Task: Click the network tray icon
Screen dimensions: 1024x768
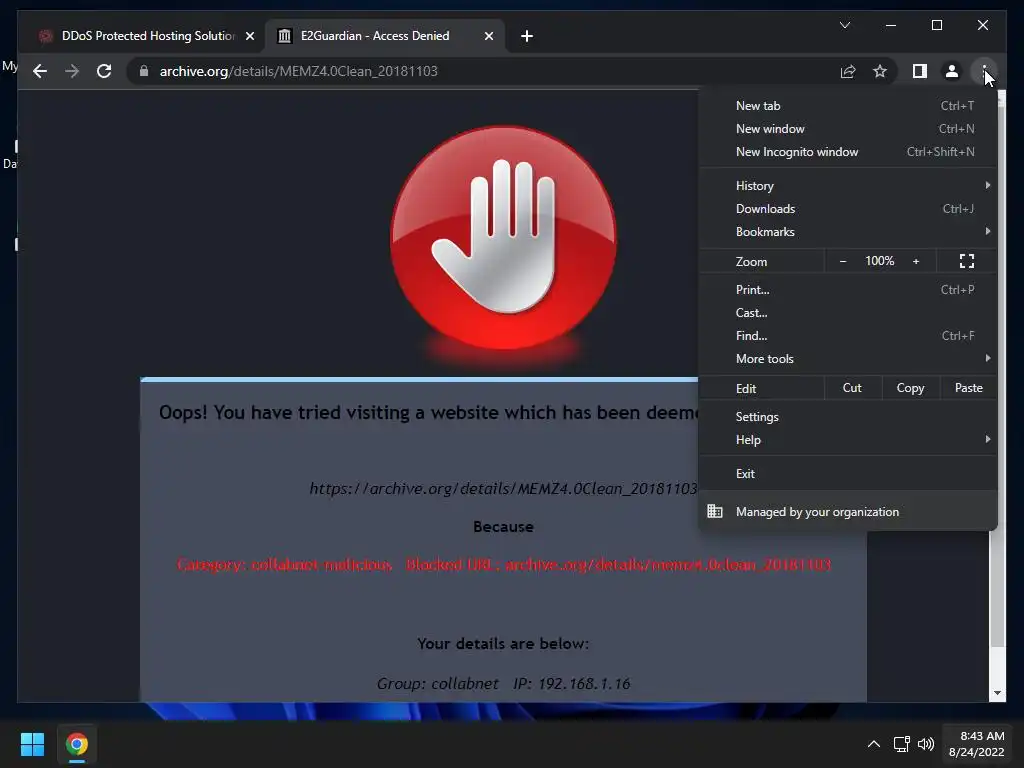Action: pyautogui.click(x=902, y=744)
